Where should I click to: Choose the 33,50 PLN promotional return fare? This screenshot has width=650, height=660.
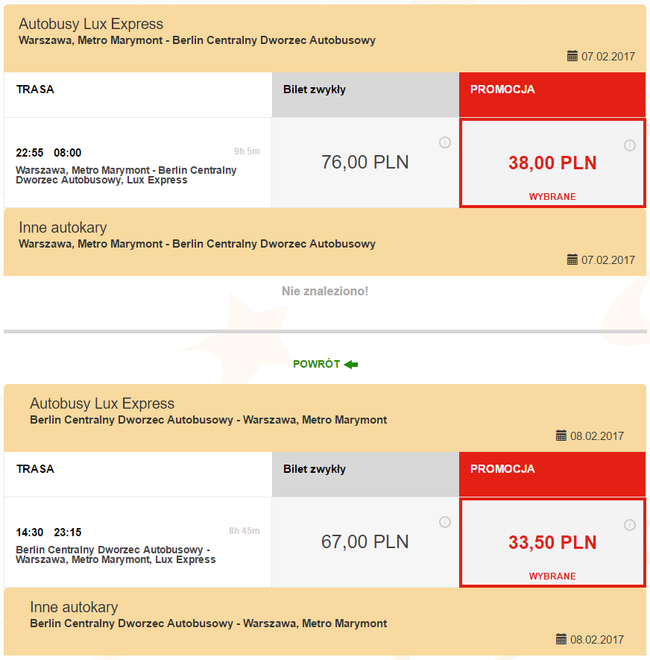click(x=552, y=543)
